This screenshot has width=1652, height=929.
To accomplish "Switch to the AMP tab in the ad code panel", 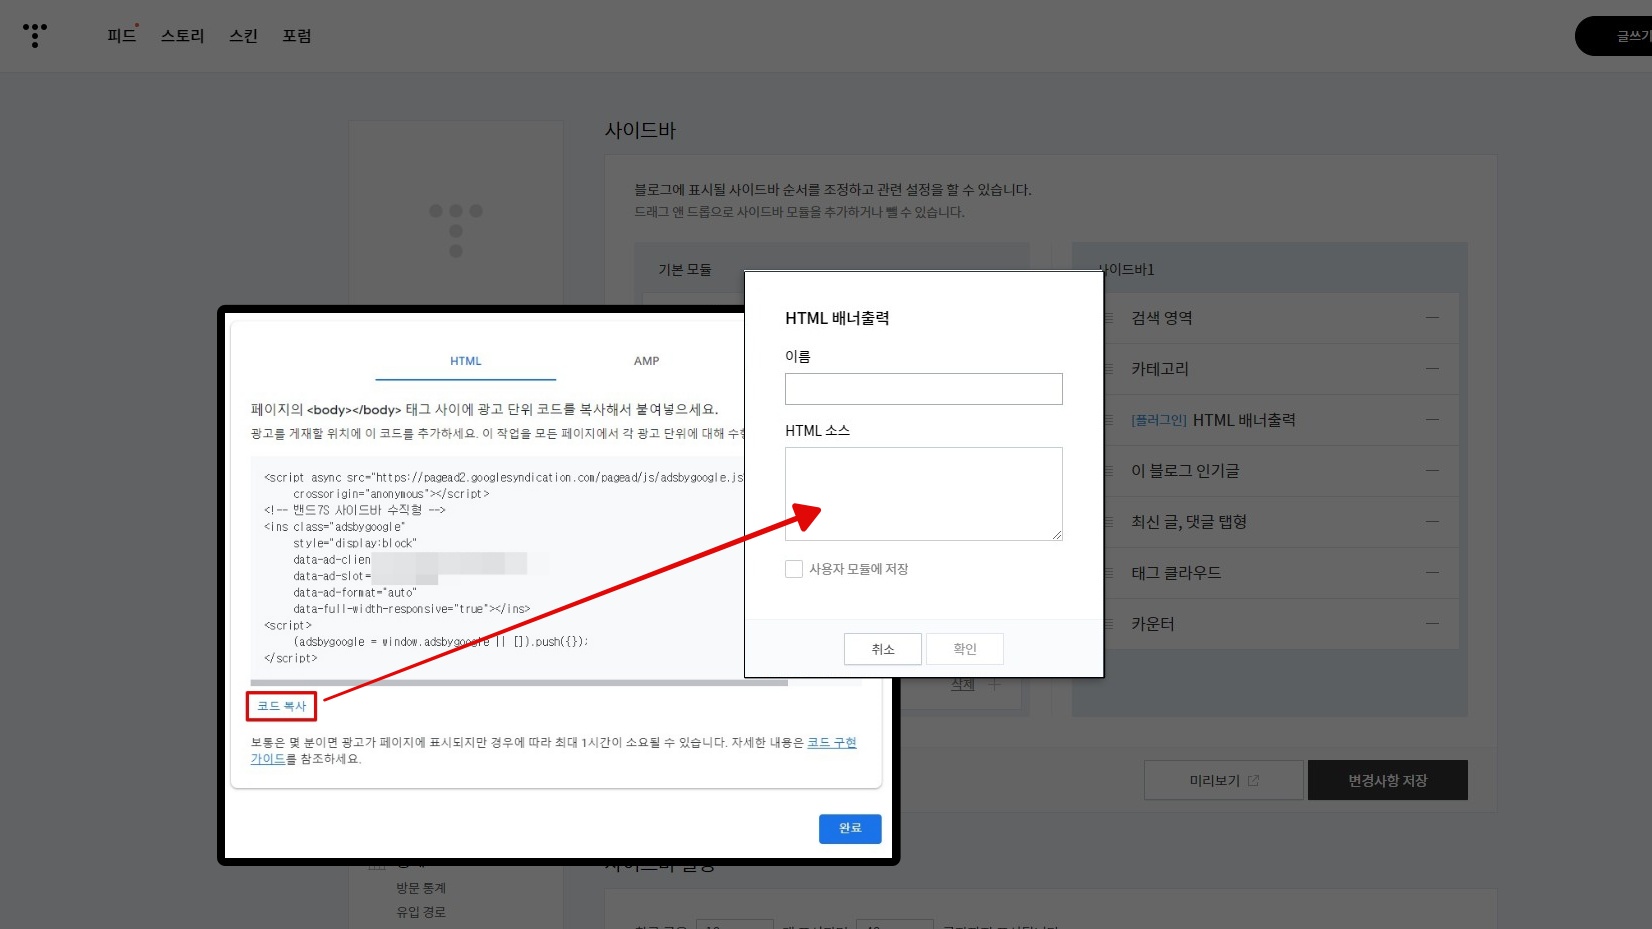I will pos(646,361).
